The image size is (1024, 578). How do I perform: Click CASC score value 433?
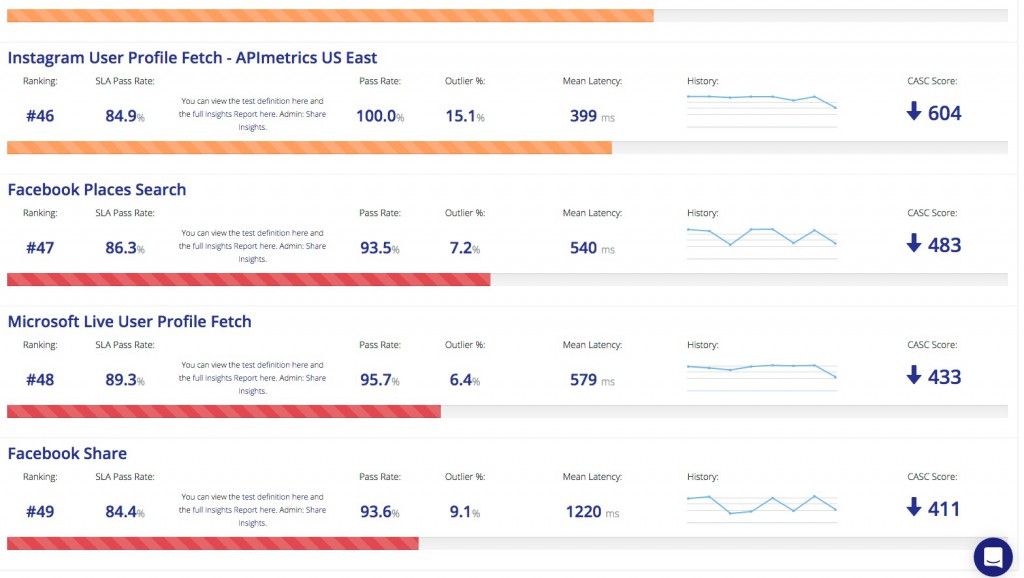(944, 377)
